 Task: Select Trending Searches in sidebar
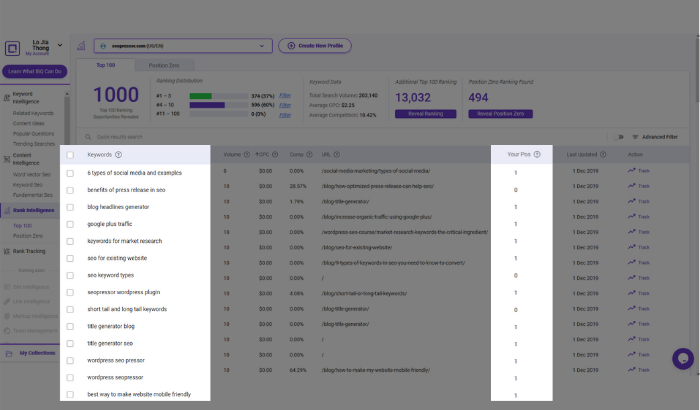coord(34,144)
